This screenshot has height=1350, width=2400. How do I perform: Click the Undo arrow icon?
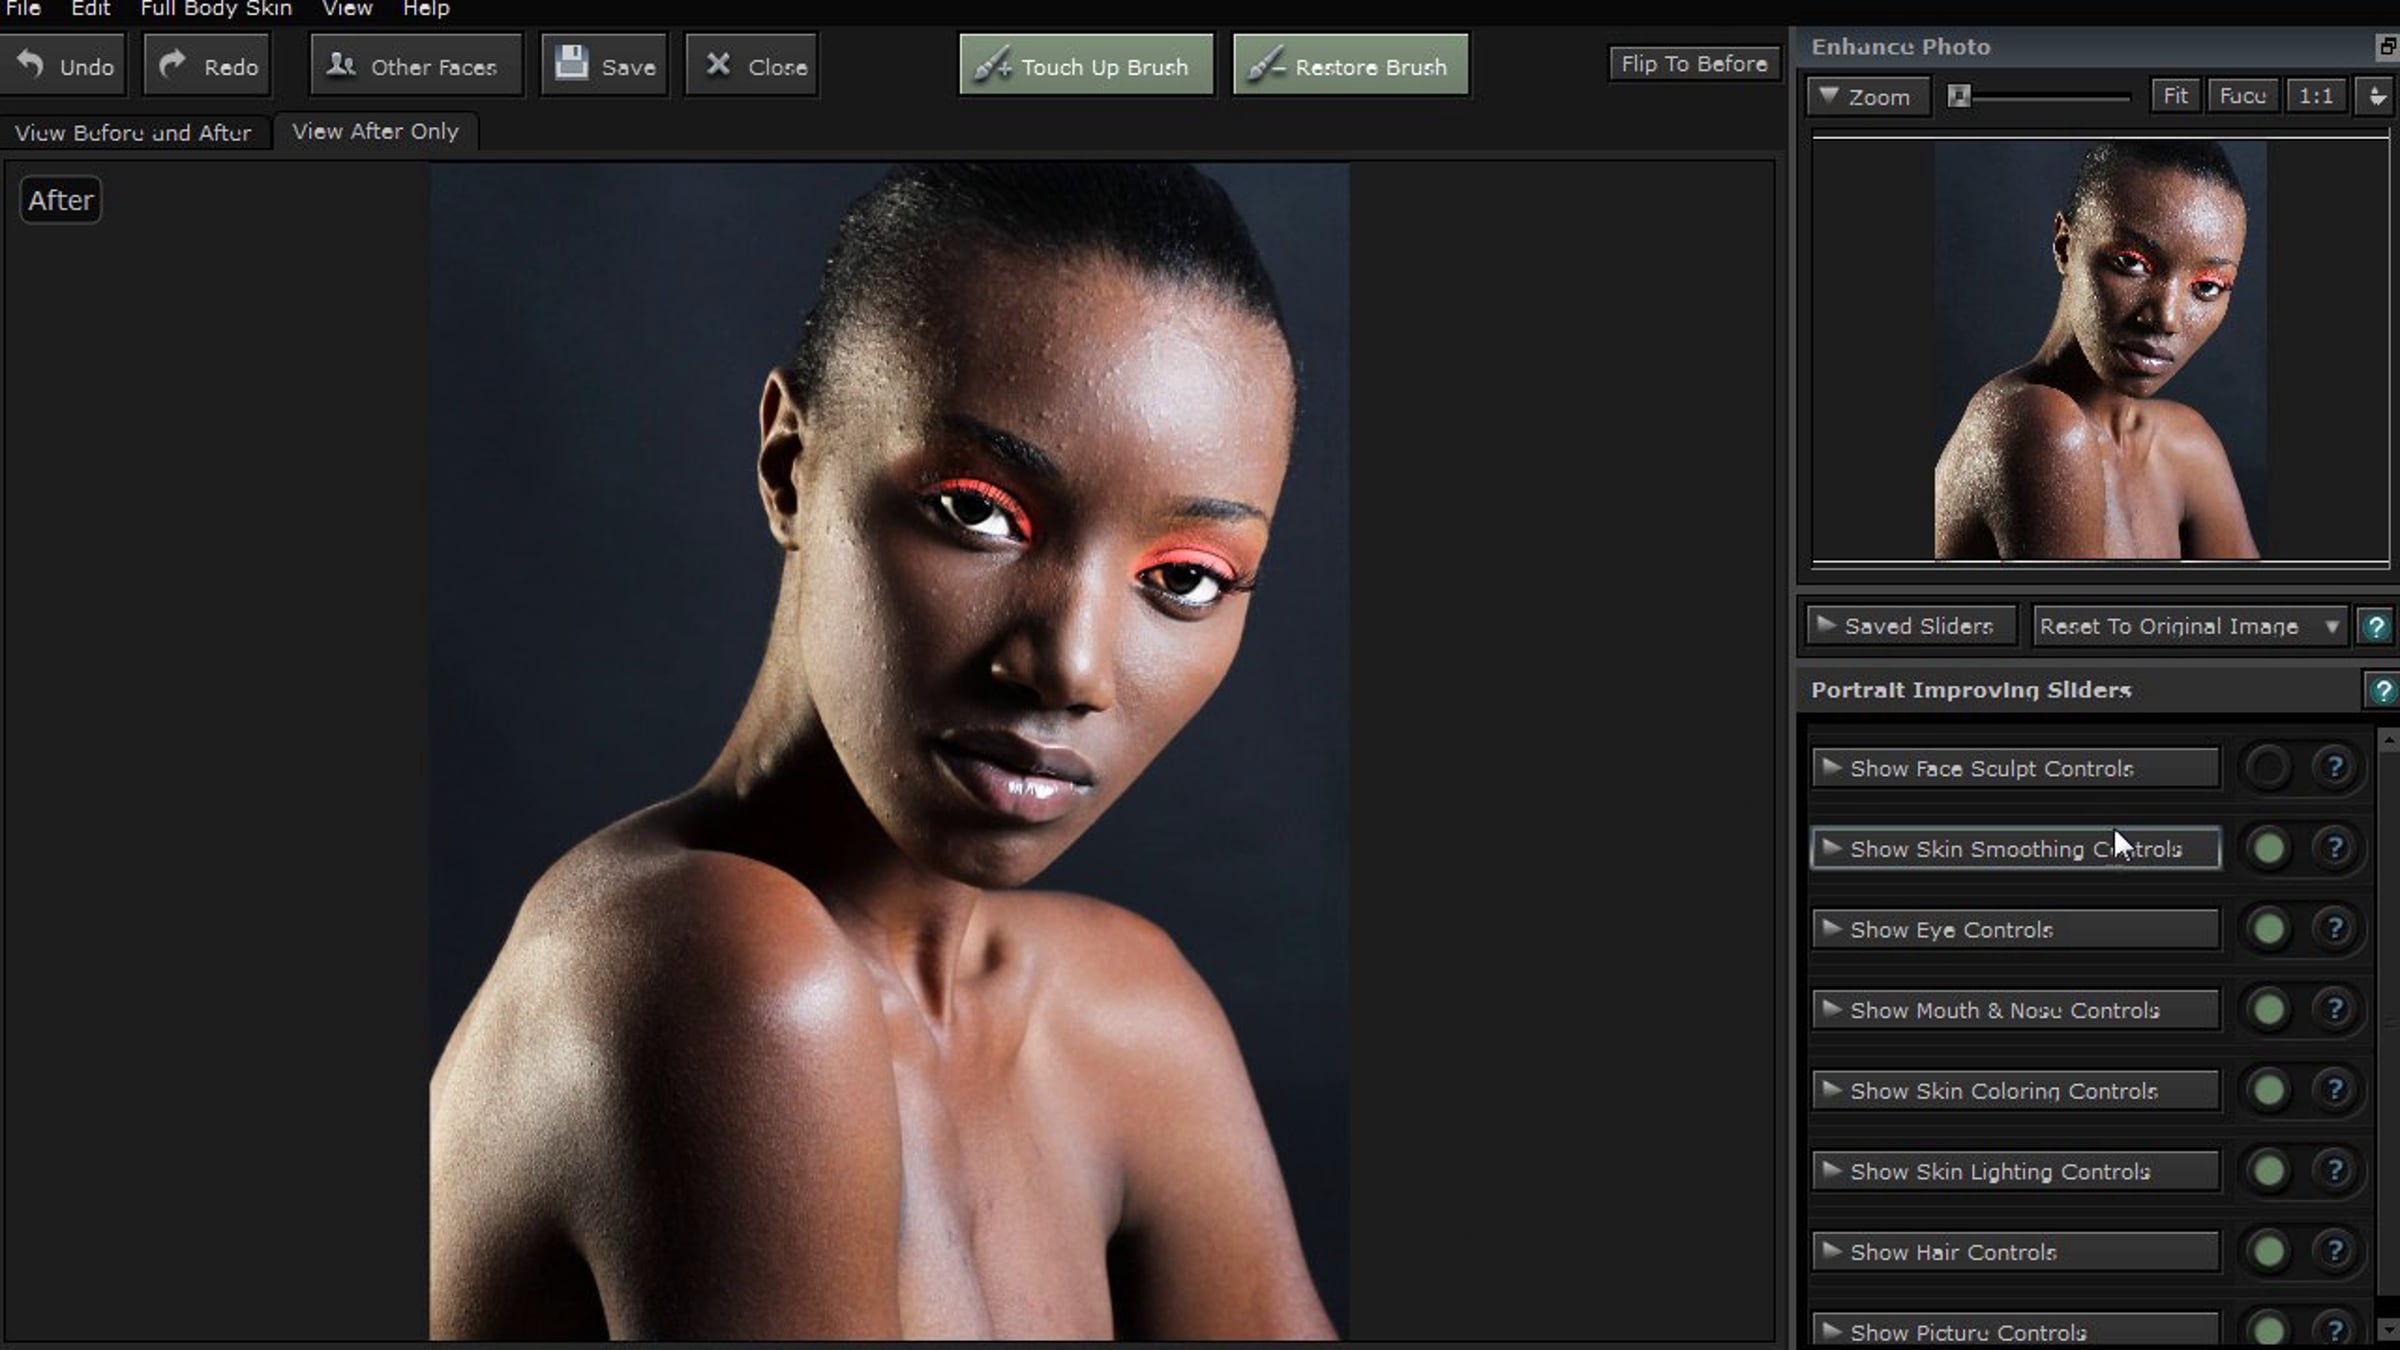tap(31, 65)
